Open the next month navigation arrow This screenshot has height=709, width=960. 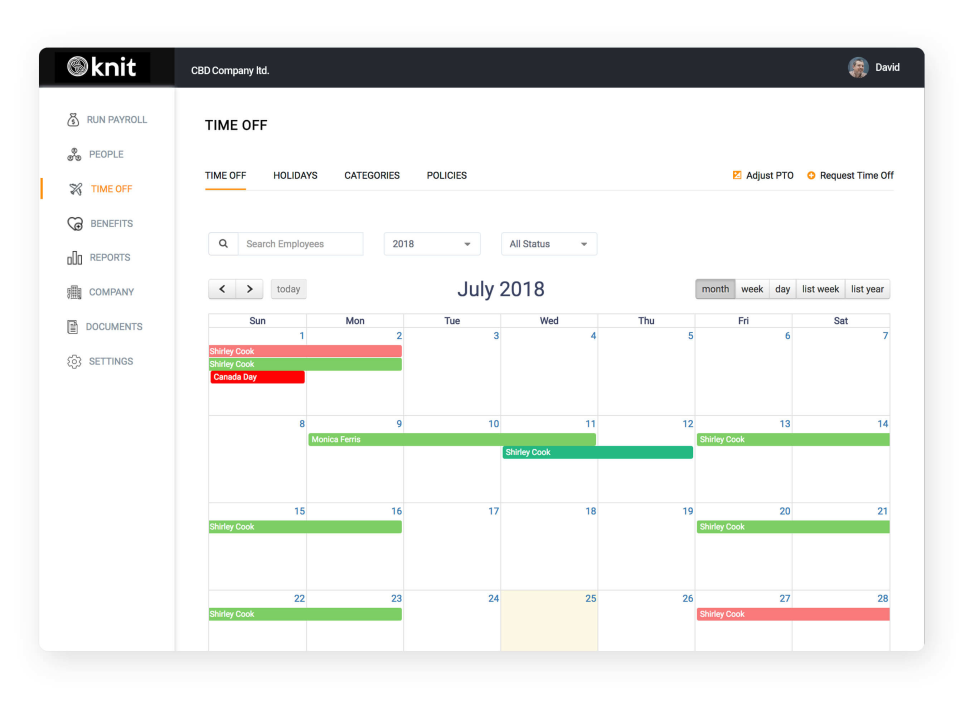pyautogui.click(x=249, y=288)
